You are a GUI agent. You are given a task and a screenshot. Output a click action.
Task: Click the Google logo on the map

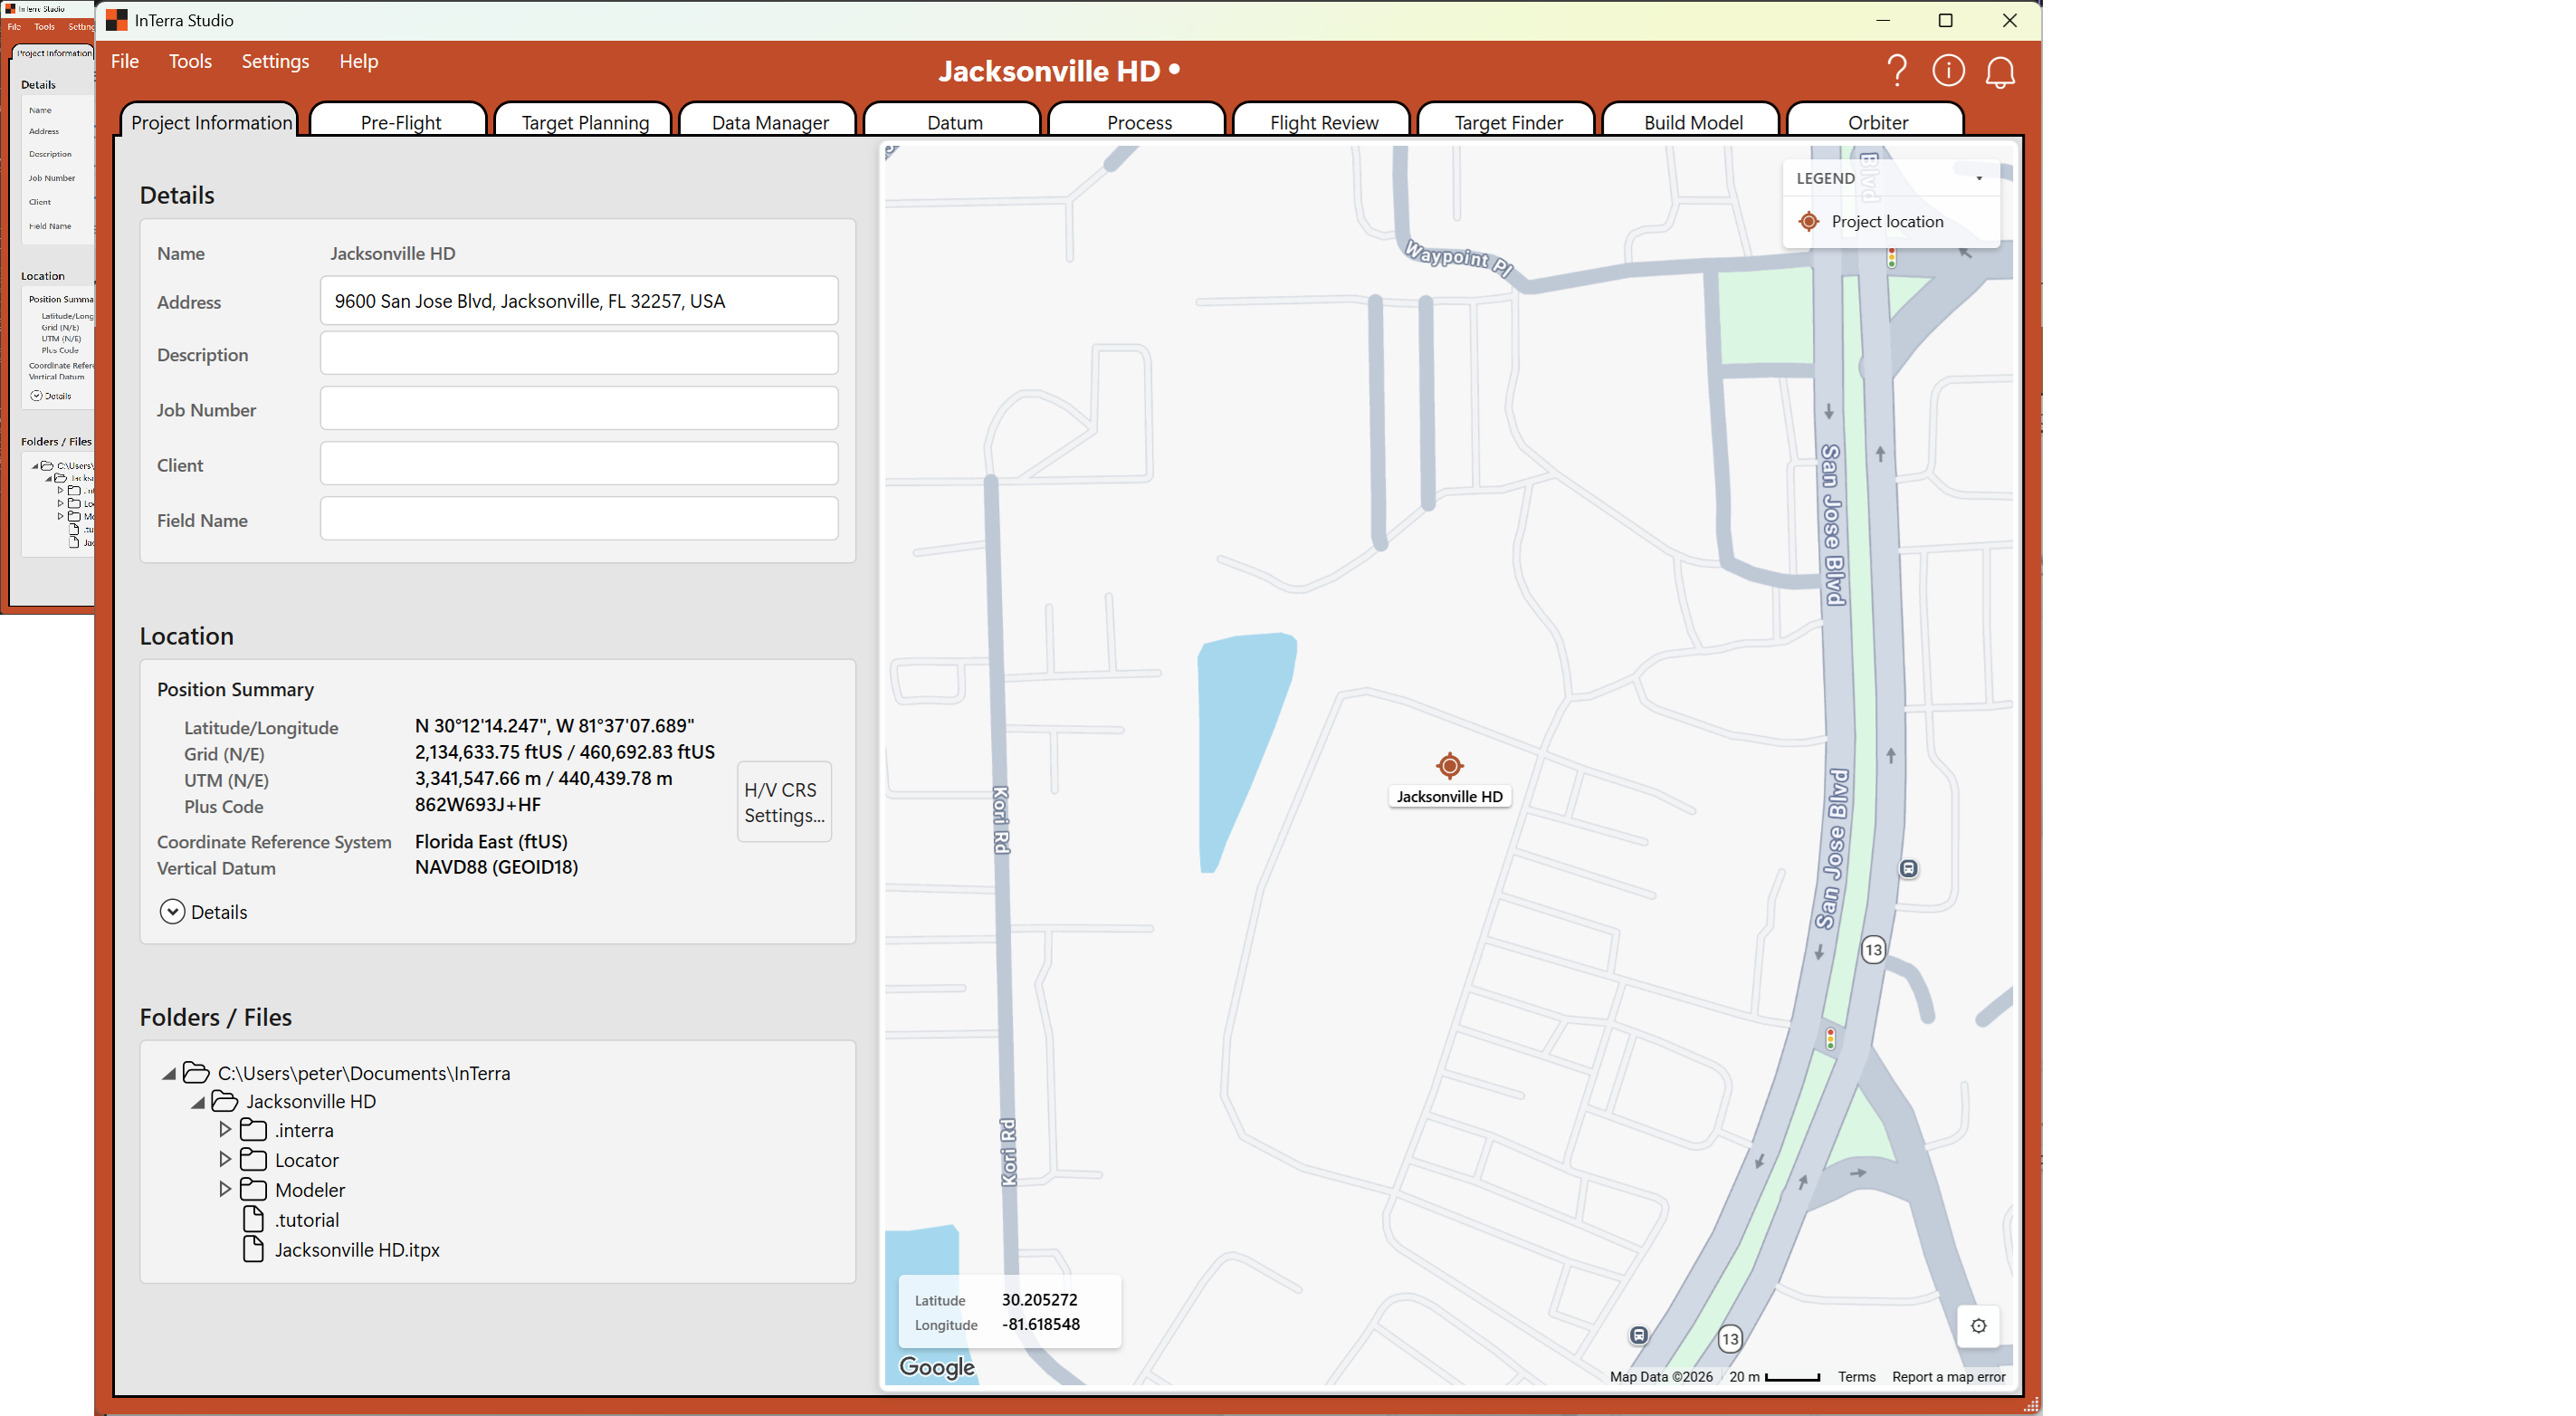click(x=936, y=1367)
